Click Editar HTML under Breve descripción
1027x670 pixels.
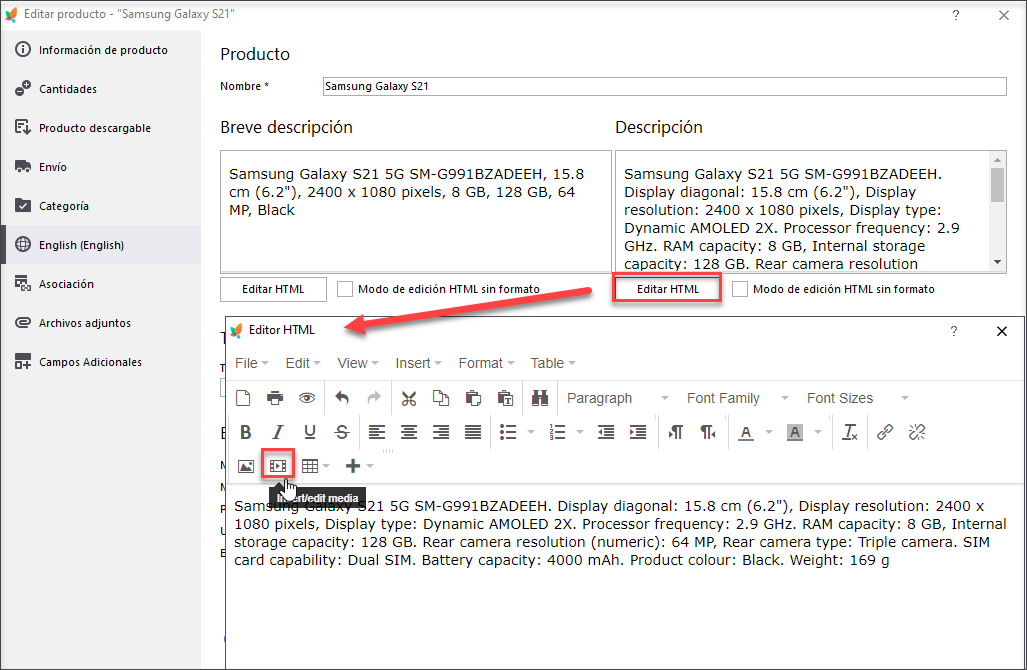[273, 289]
